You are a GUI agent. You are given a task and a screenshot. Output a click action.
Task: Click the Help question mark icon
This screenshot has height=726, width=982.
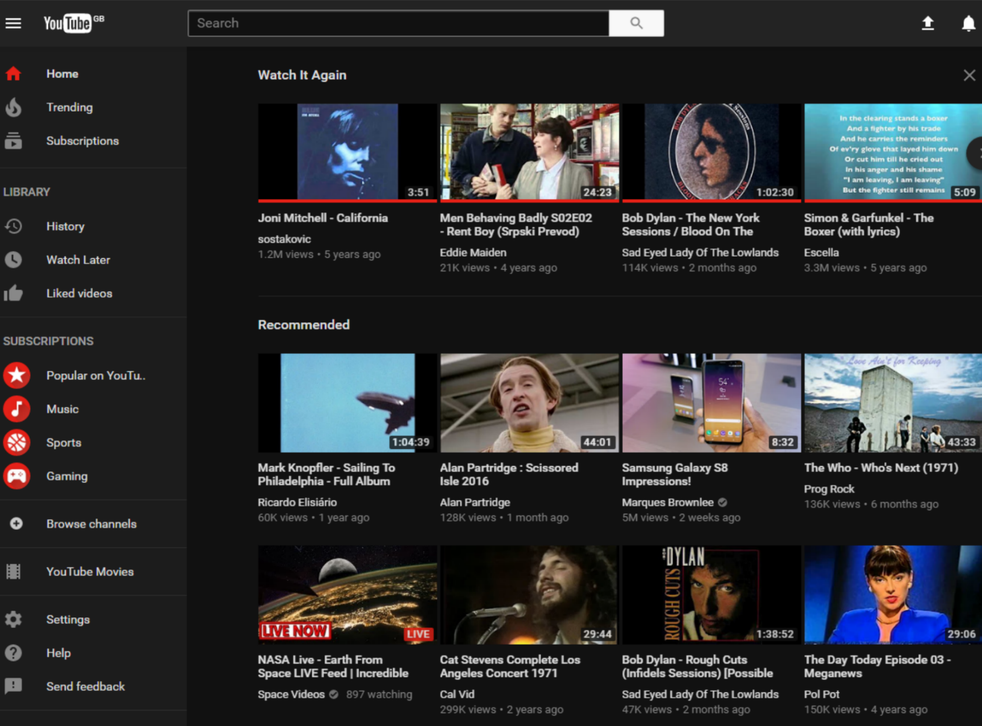(13, 653)
